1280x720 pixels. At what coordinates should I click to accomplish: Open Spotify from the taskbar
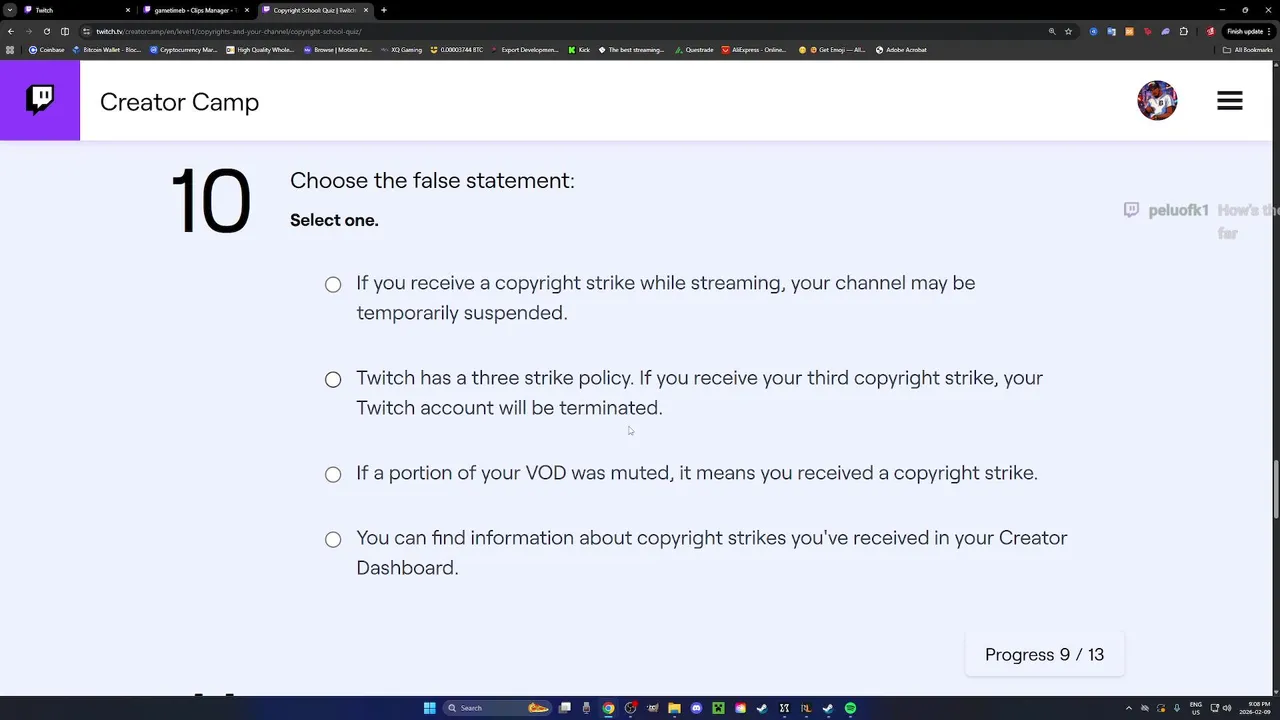click(850, 708)
